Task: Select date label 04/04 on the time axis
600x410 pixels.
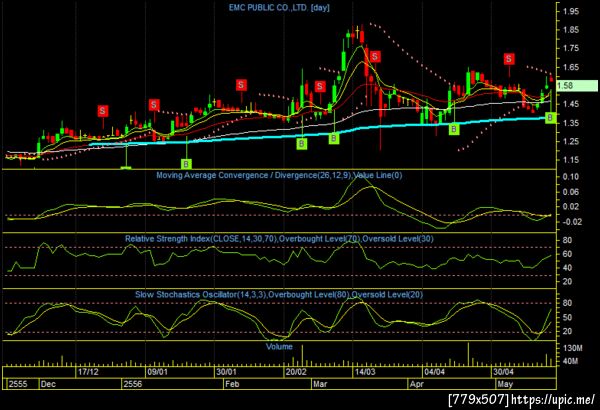Action: 435,372
